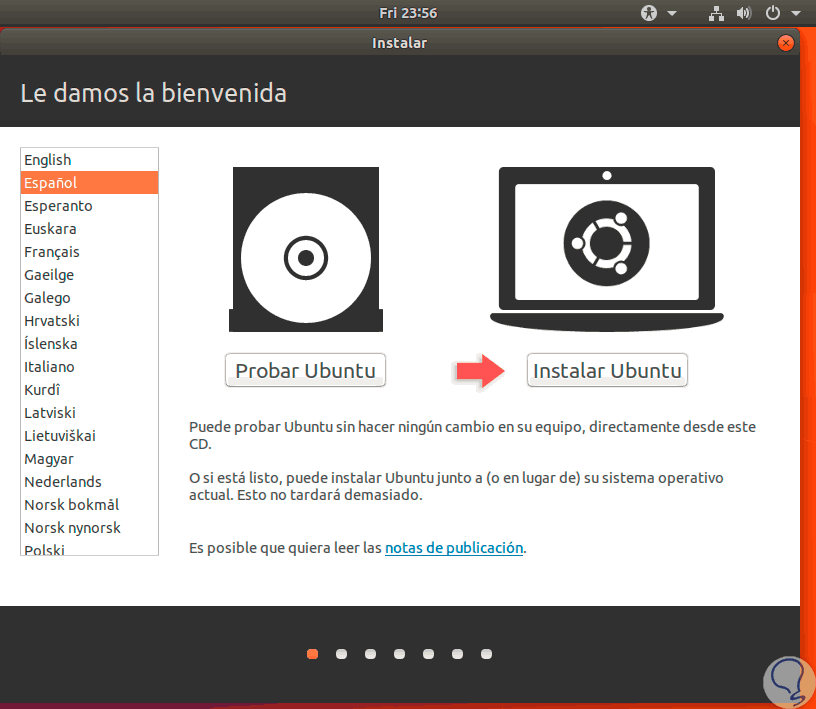Select Euskara in the language list
This screenshot has width=816, height=709.
click(90, 229)
